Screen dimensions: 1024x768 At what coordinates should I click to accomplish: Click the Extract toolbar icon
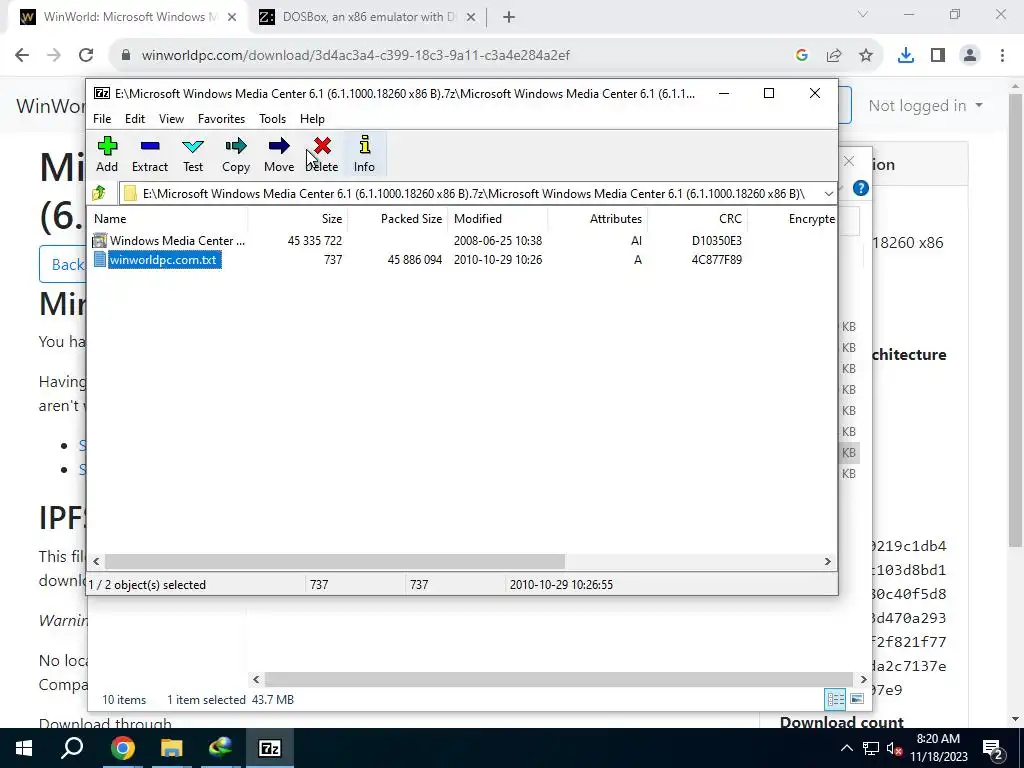(150, 146)
